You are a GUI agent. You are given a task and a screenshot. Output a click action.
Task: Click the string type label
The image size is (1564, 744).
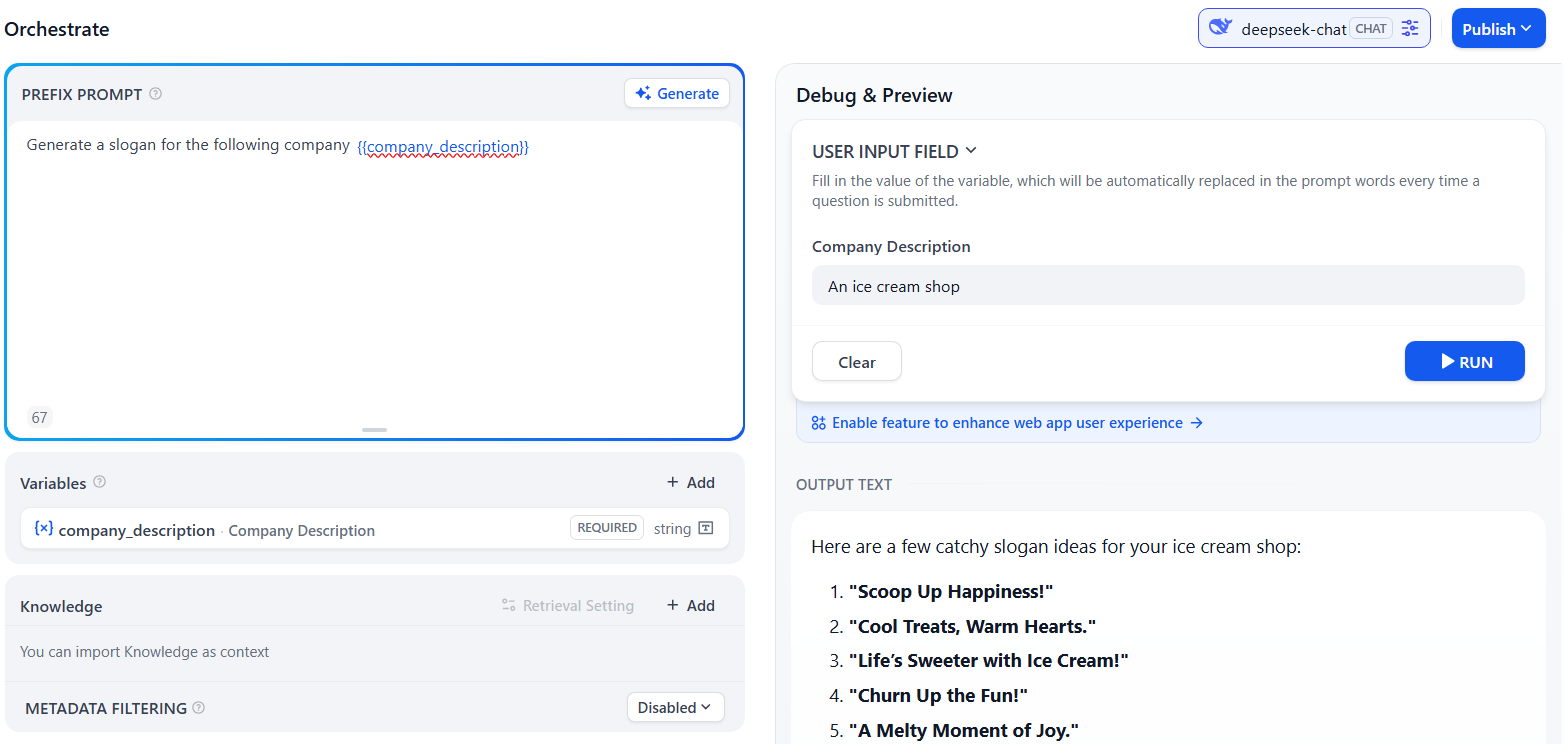coord(672,529)
